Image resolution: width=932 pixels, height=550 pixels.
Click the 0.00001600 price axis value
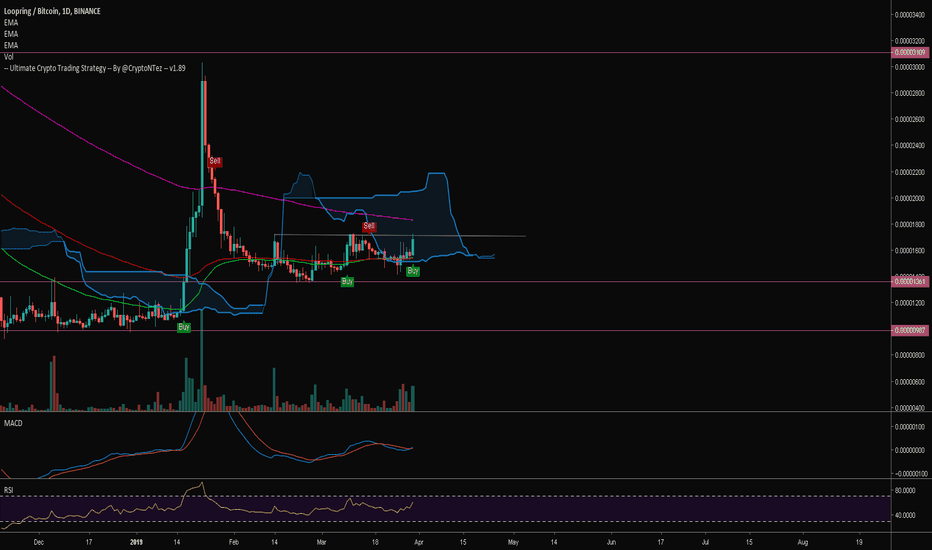pos(910,251)
